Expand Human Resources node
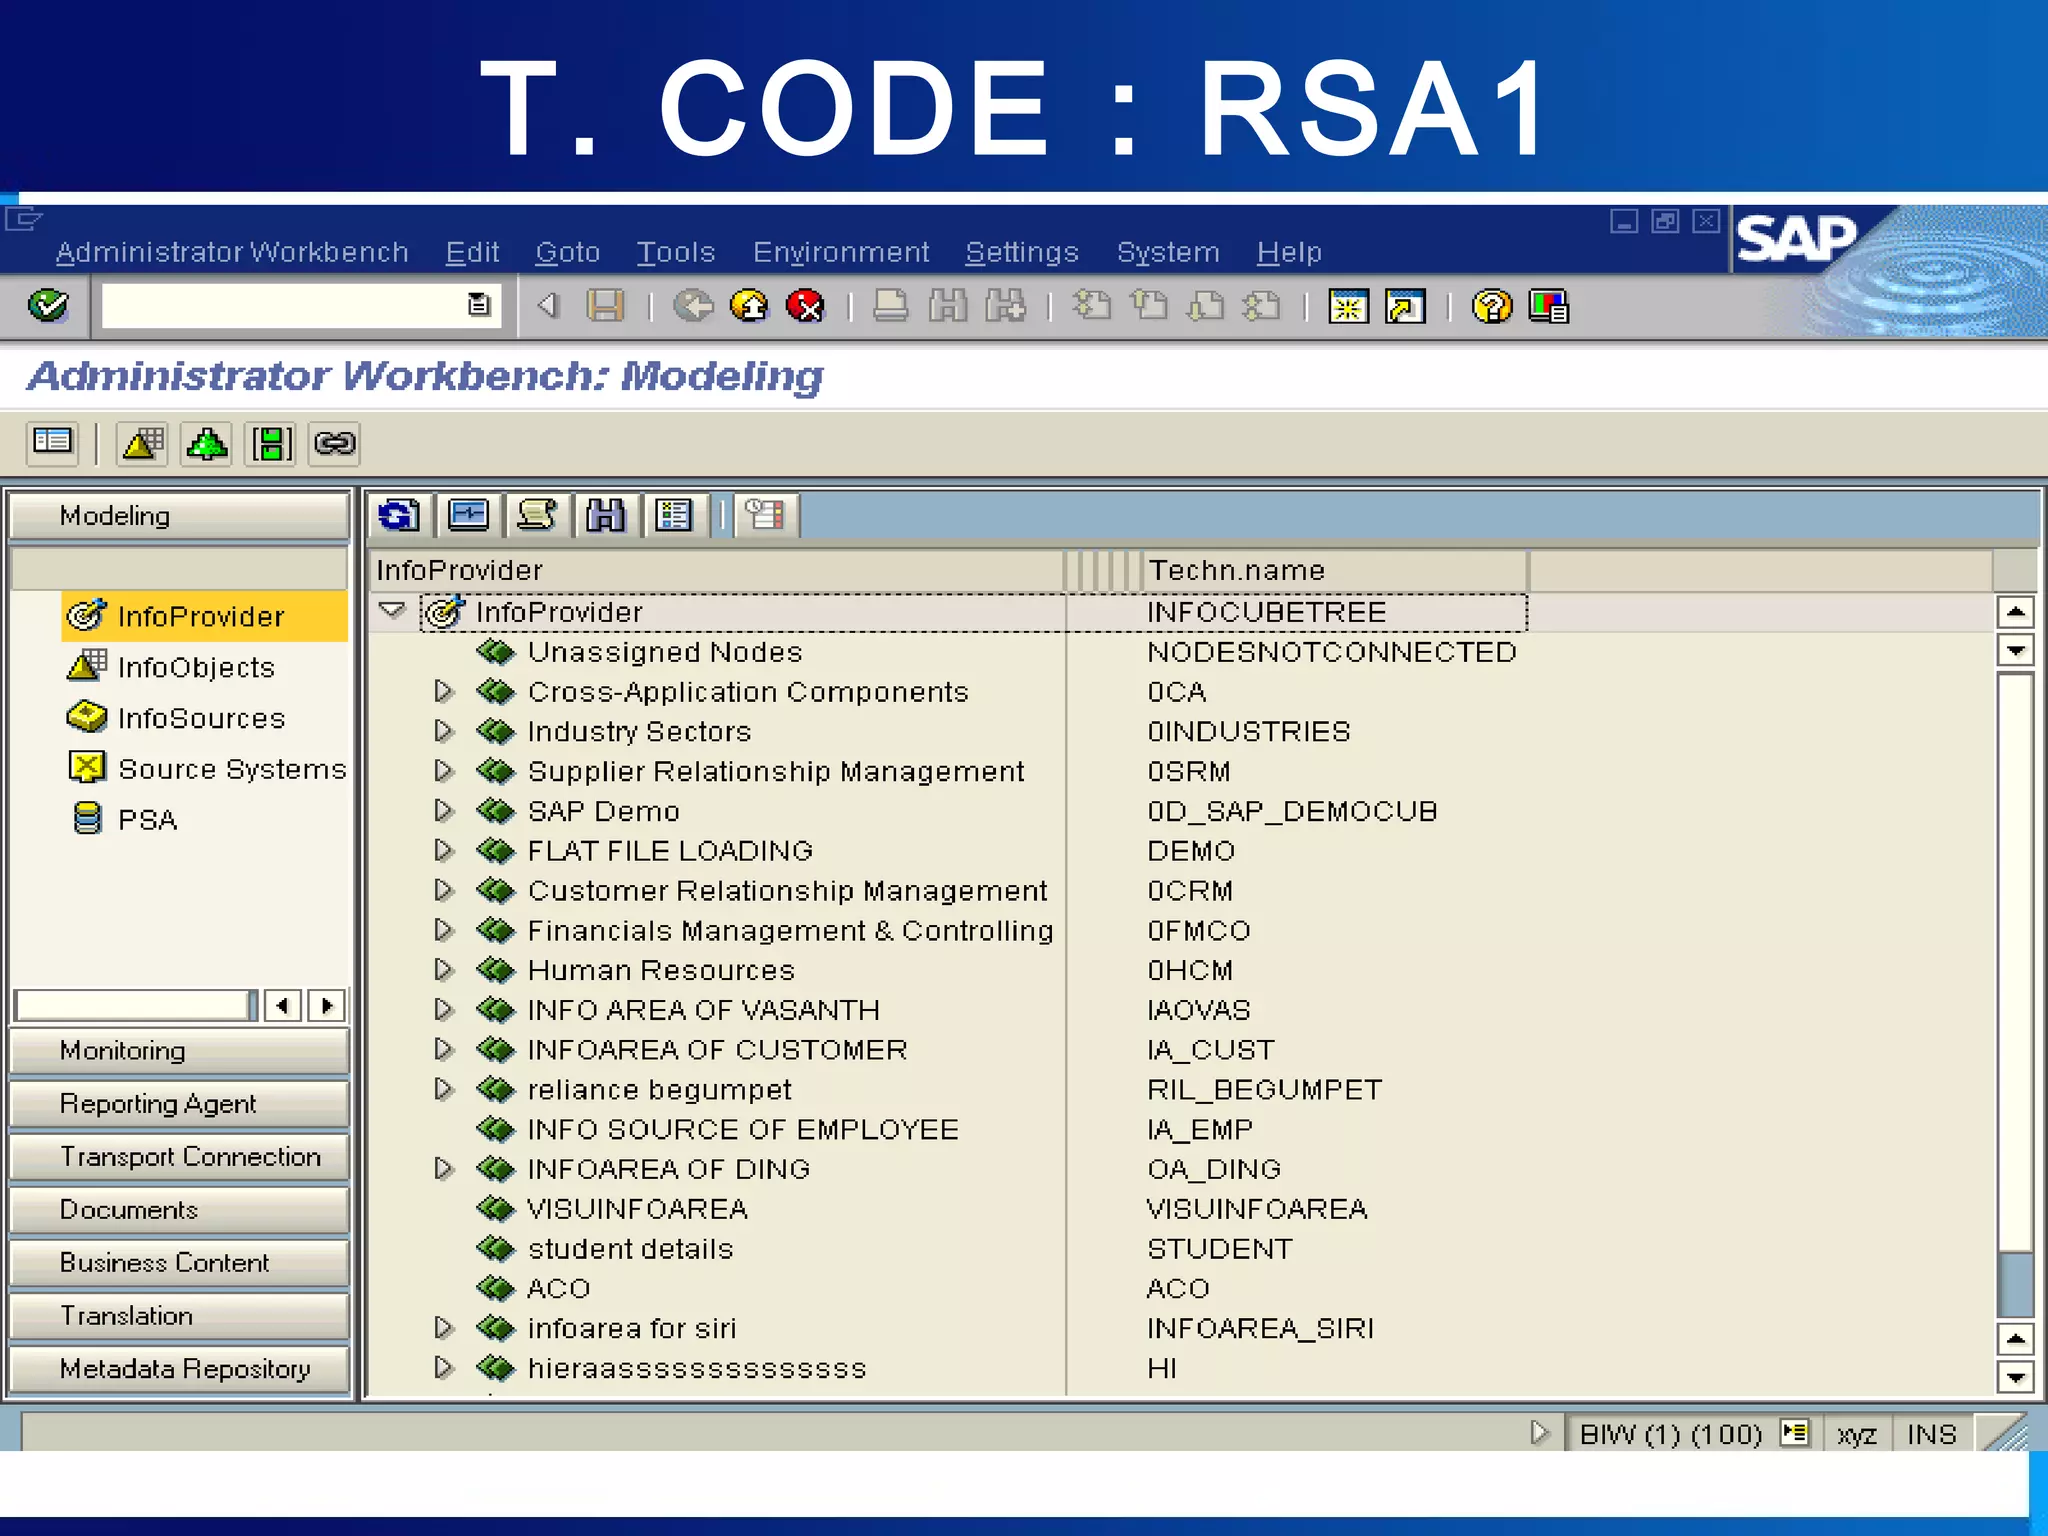Viewport: 2048px width, 1536px height. [x=443, y=969]
